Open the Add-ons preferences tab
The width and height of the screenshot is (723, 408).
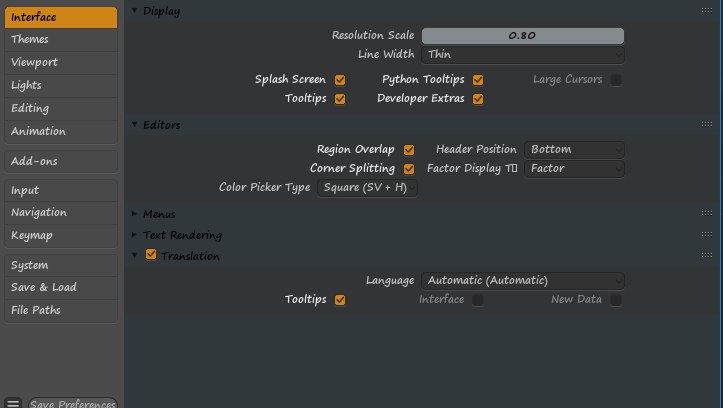(61, 161)
